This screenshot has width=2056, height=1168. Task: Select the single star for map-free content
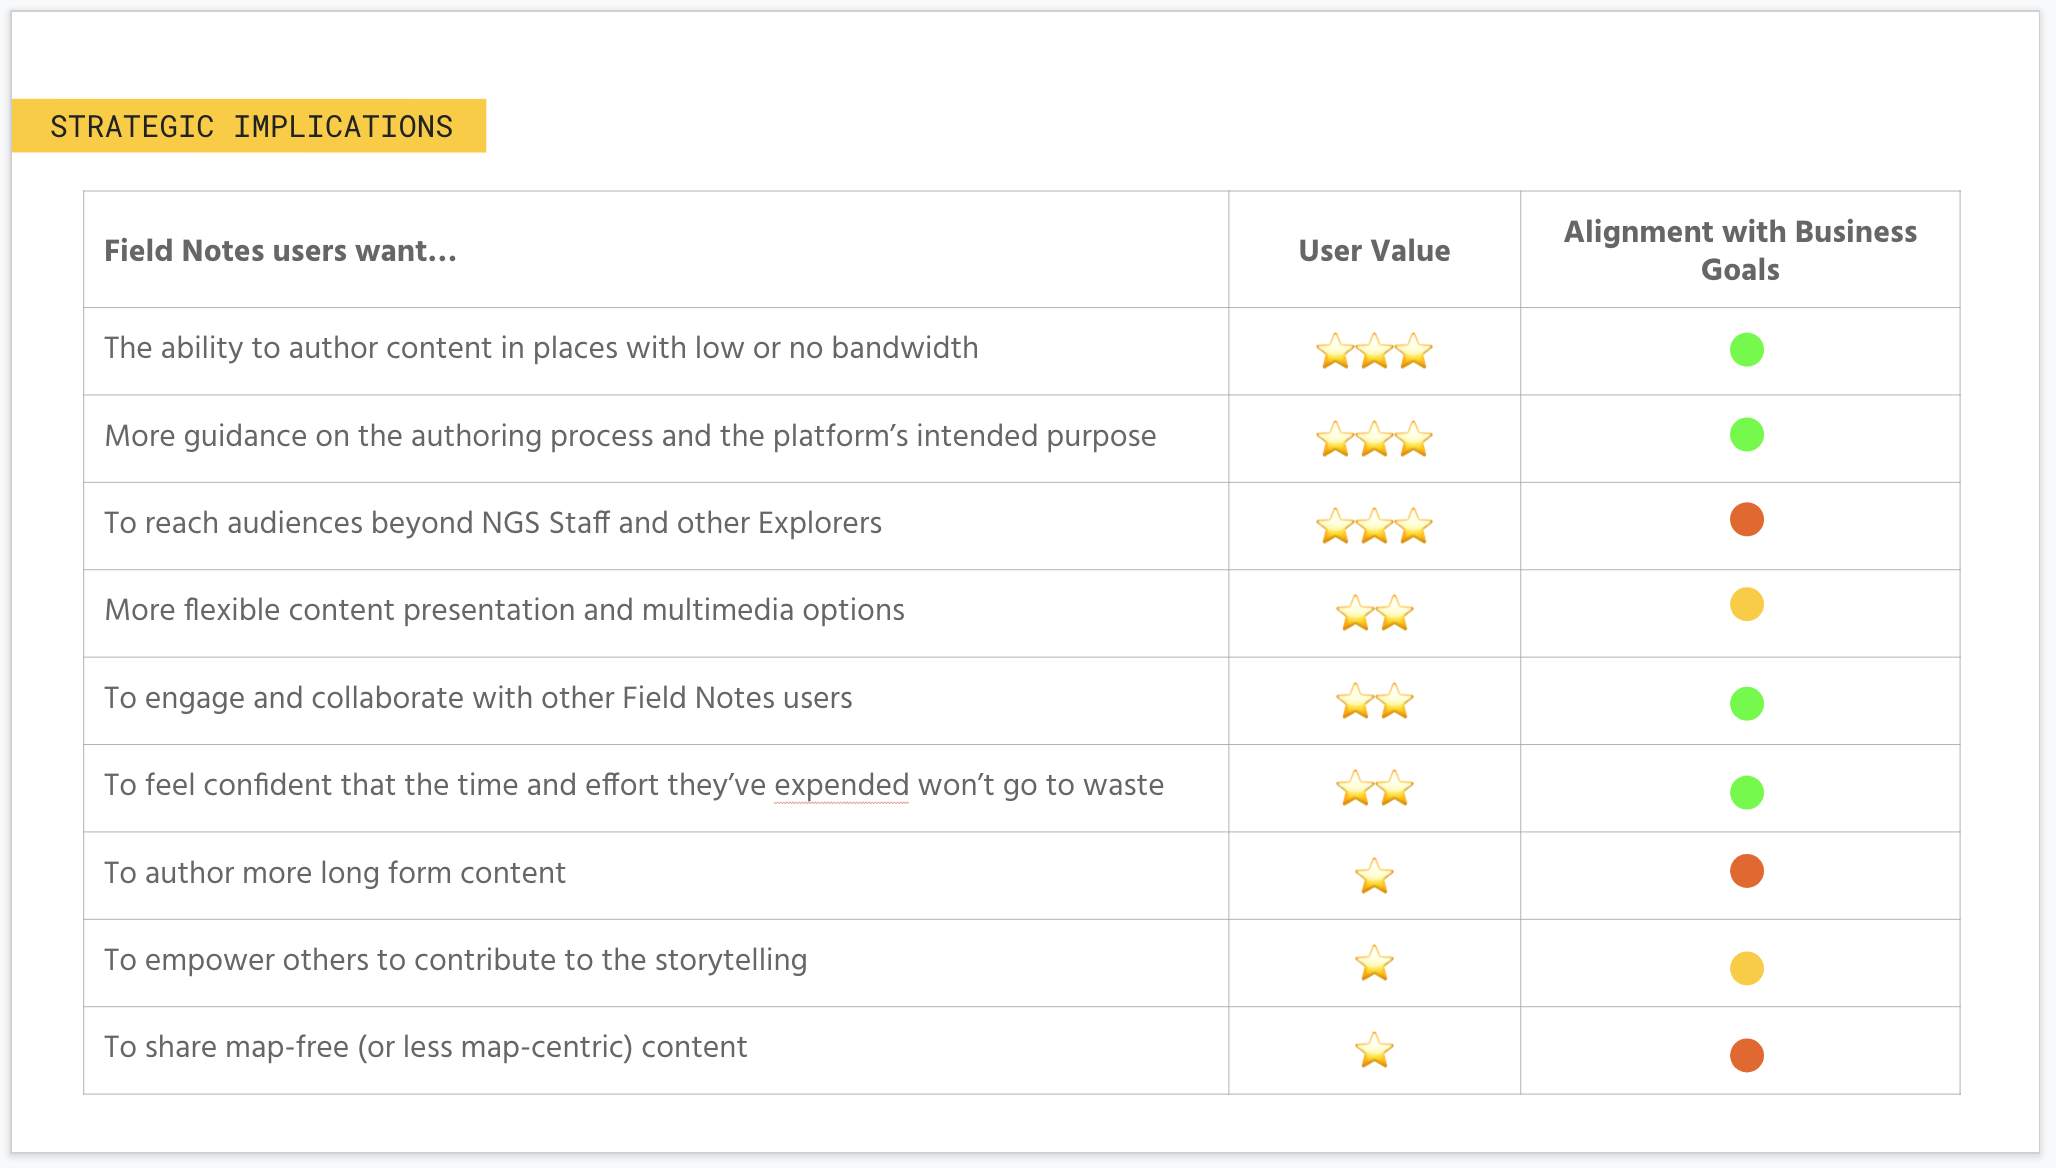pyautogui.click(x=1374, y=1050)
